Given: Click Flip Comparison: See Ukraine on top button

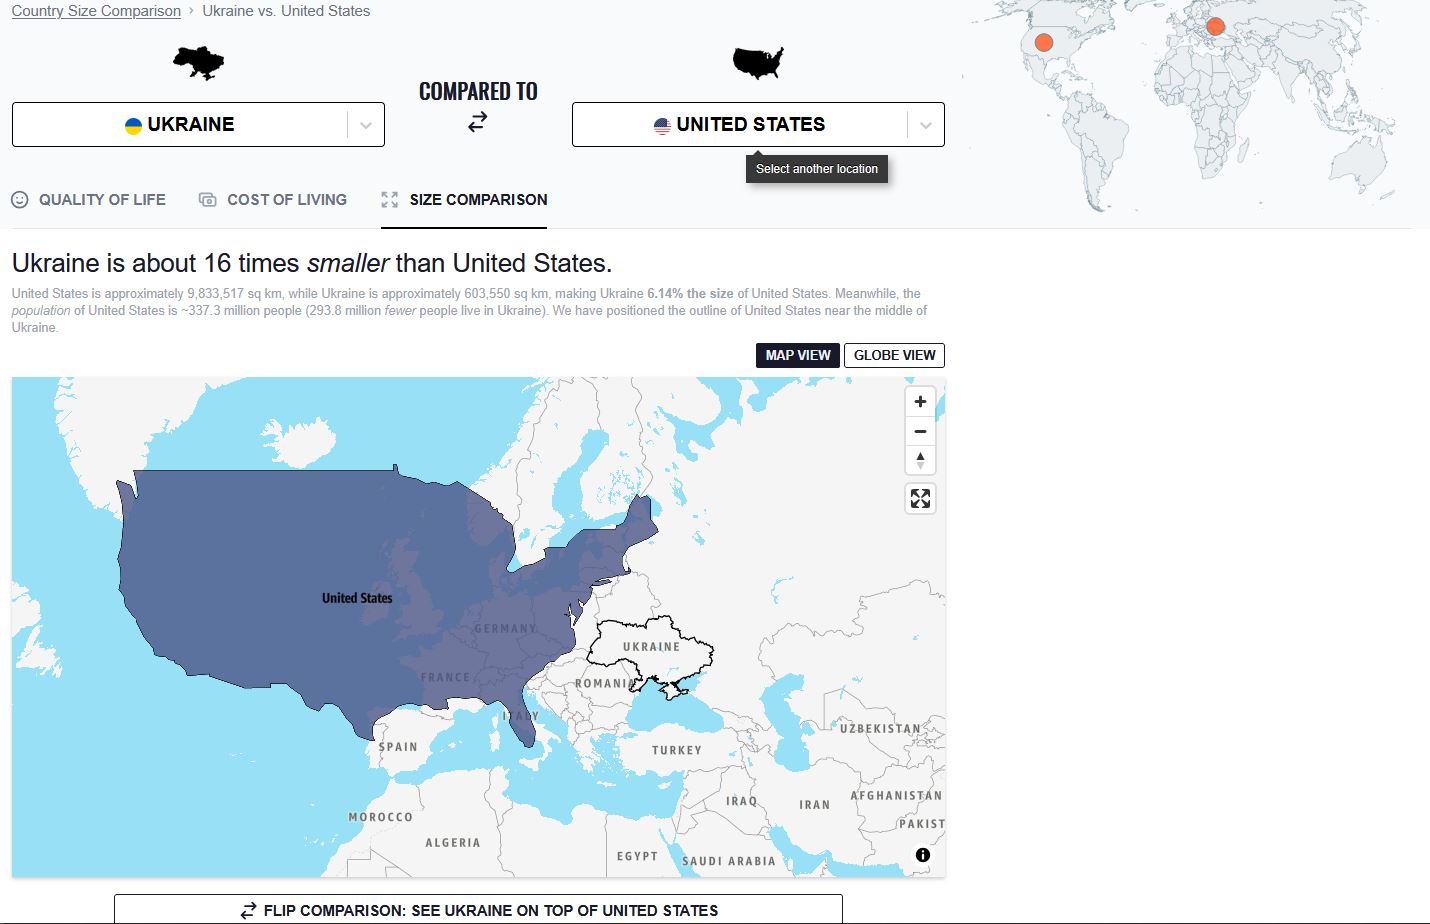Looking at the screenshot, I should [478, 910].
